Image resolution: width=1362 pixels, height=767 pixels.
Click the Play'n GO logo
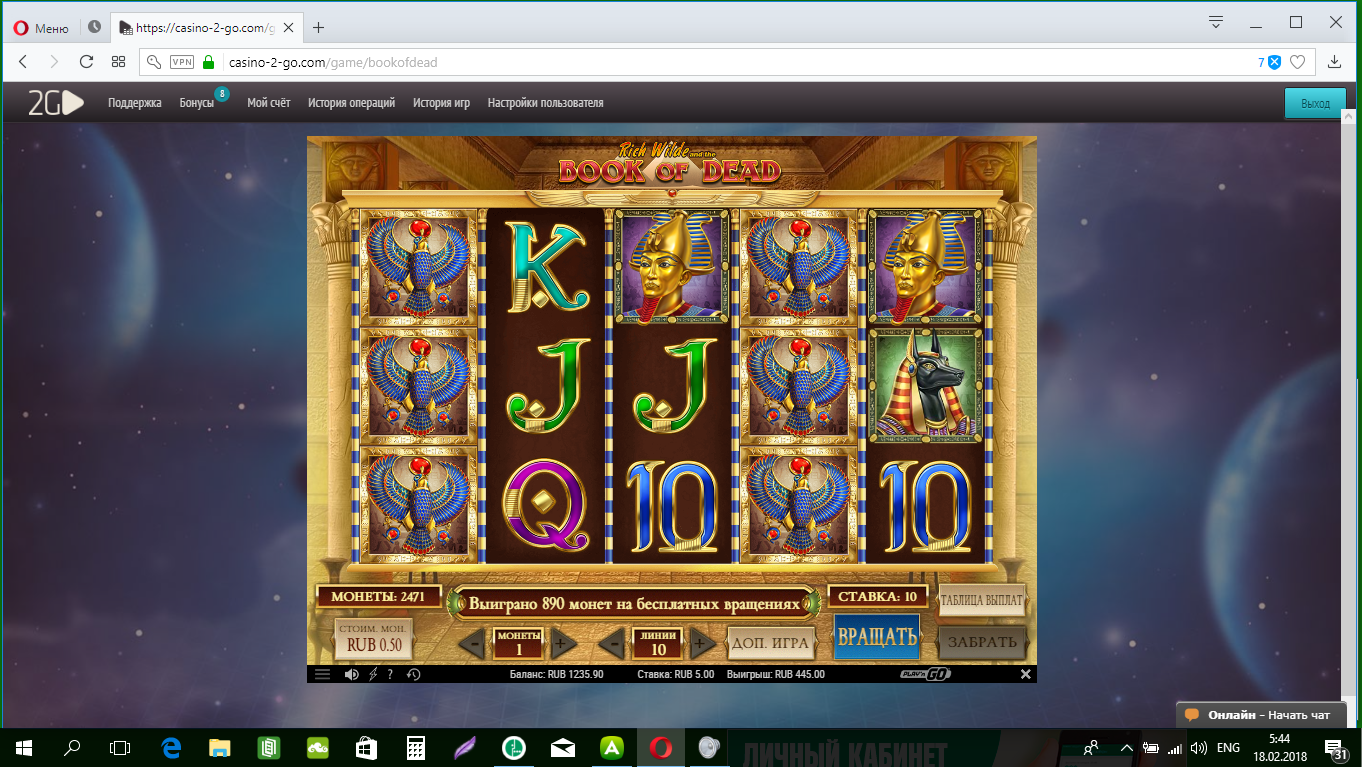(x=926, y=674)
